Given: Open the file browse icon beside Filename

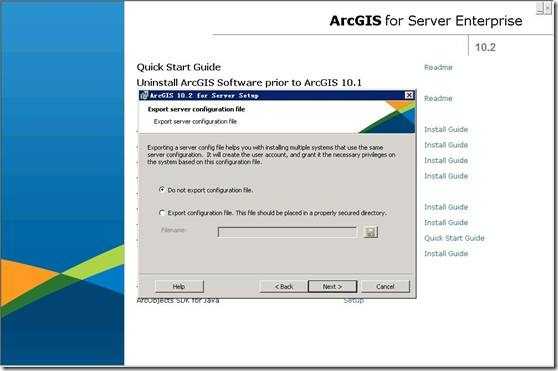Looking at the screenshot, I should pyautogui.click(x=370, y=232).
